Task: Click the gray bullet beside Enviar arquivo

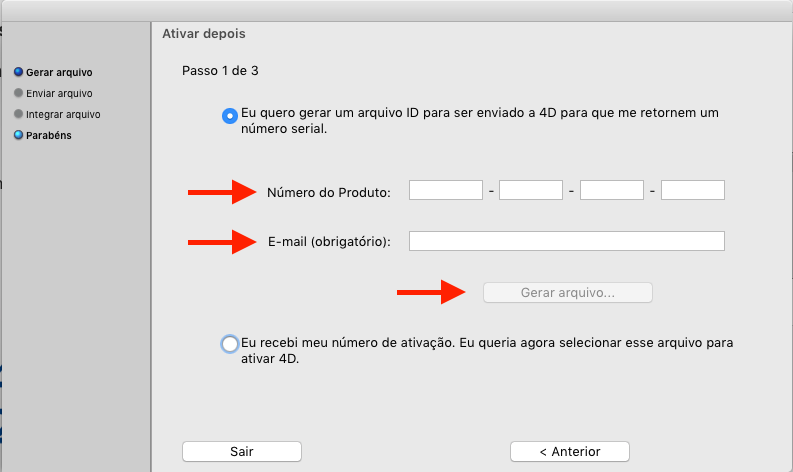Action: [18, 93]
